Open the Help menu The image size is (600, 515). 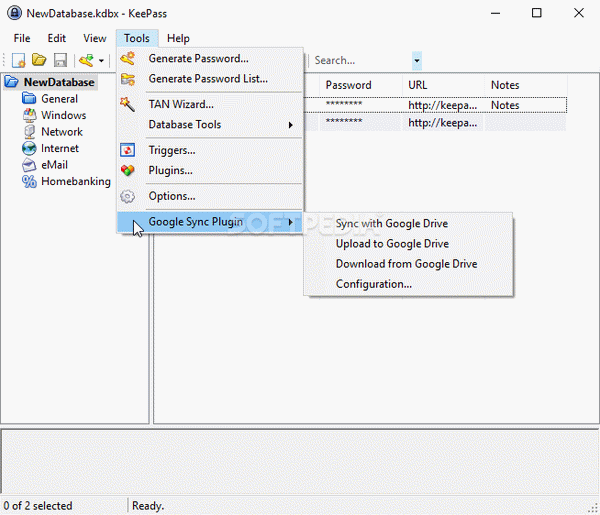(178, 38)
